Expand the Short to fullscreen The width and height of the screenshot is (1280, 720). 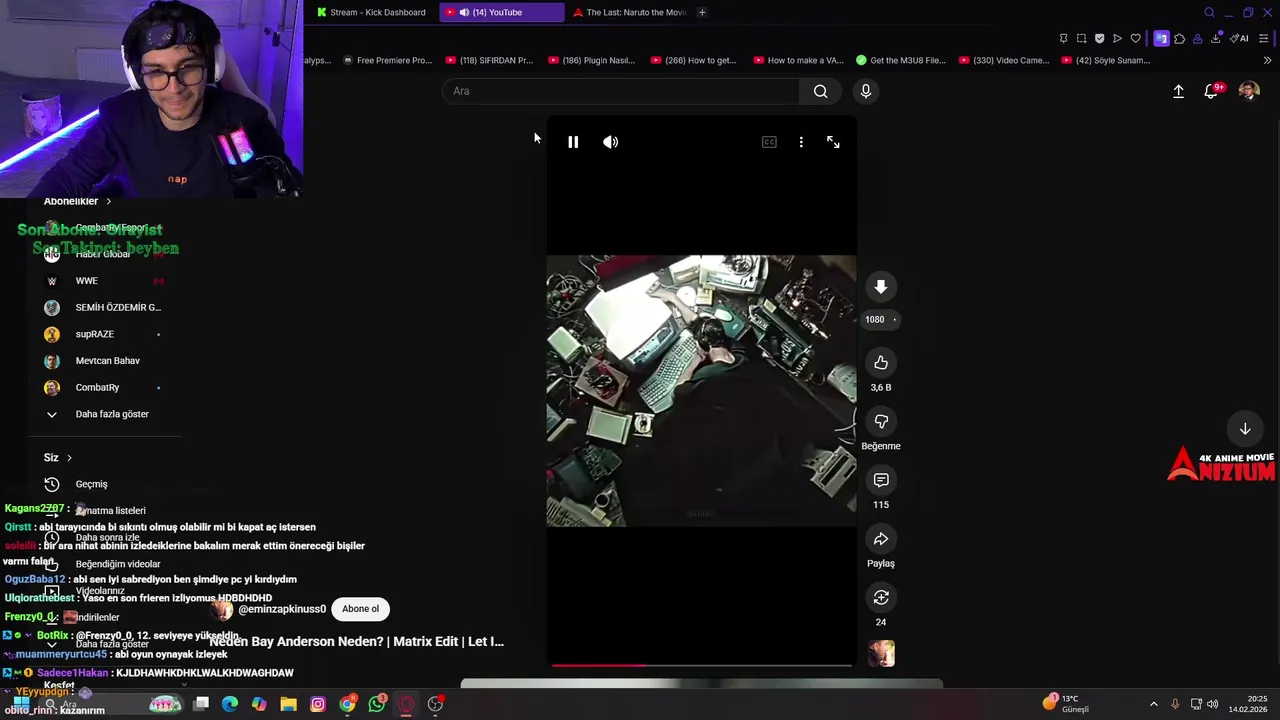pyautogui.click(x=833, y=142)
